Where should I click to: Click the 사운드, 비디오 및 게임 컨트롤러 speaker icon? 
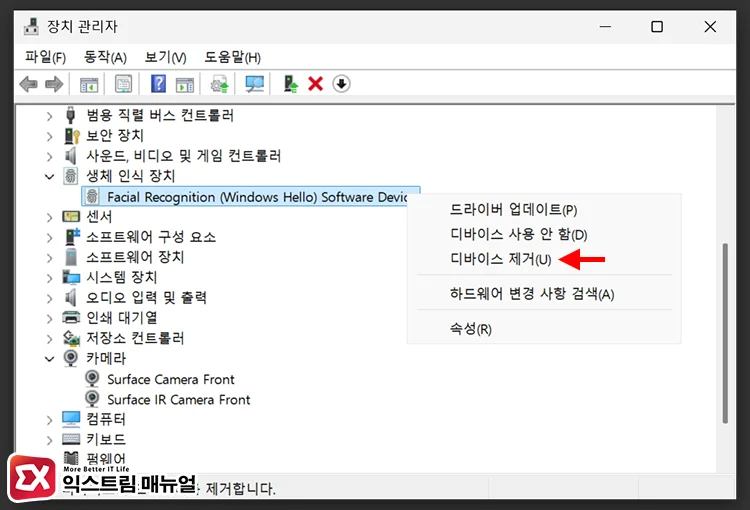[x=70, y=156]
